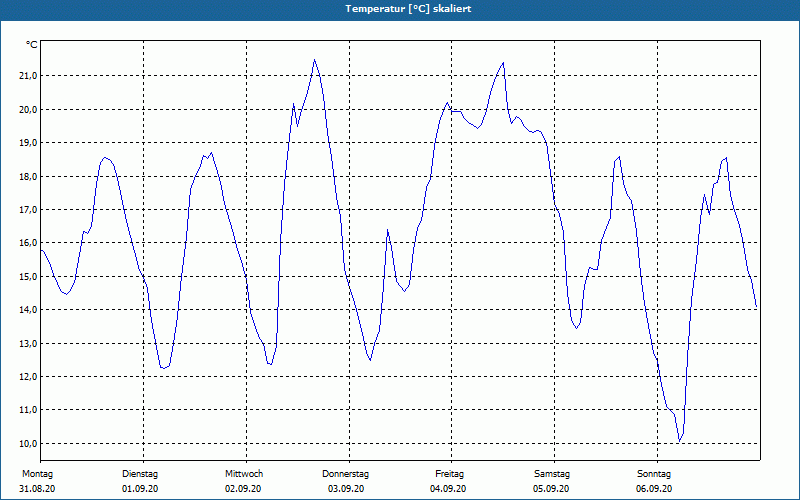Click the 17,0 y-axis value

pos(28,210)
